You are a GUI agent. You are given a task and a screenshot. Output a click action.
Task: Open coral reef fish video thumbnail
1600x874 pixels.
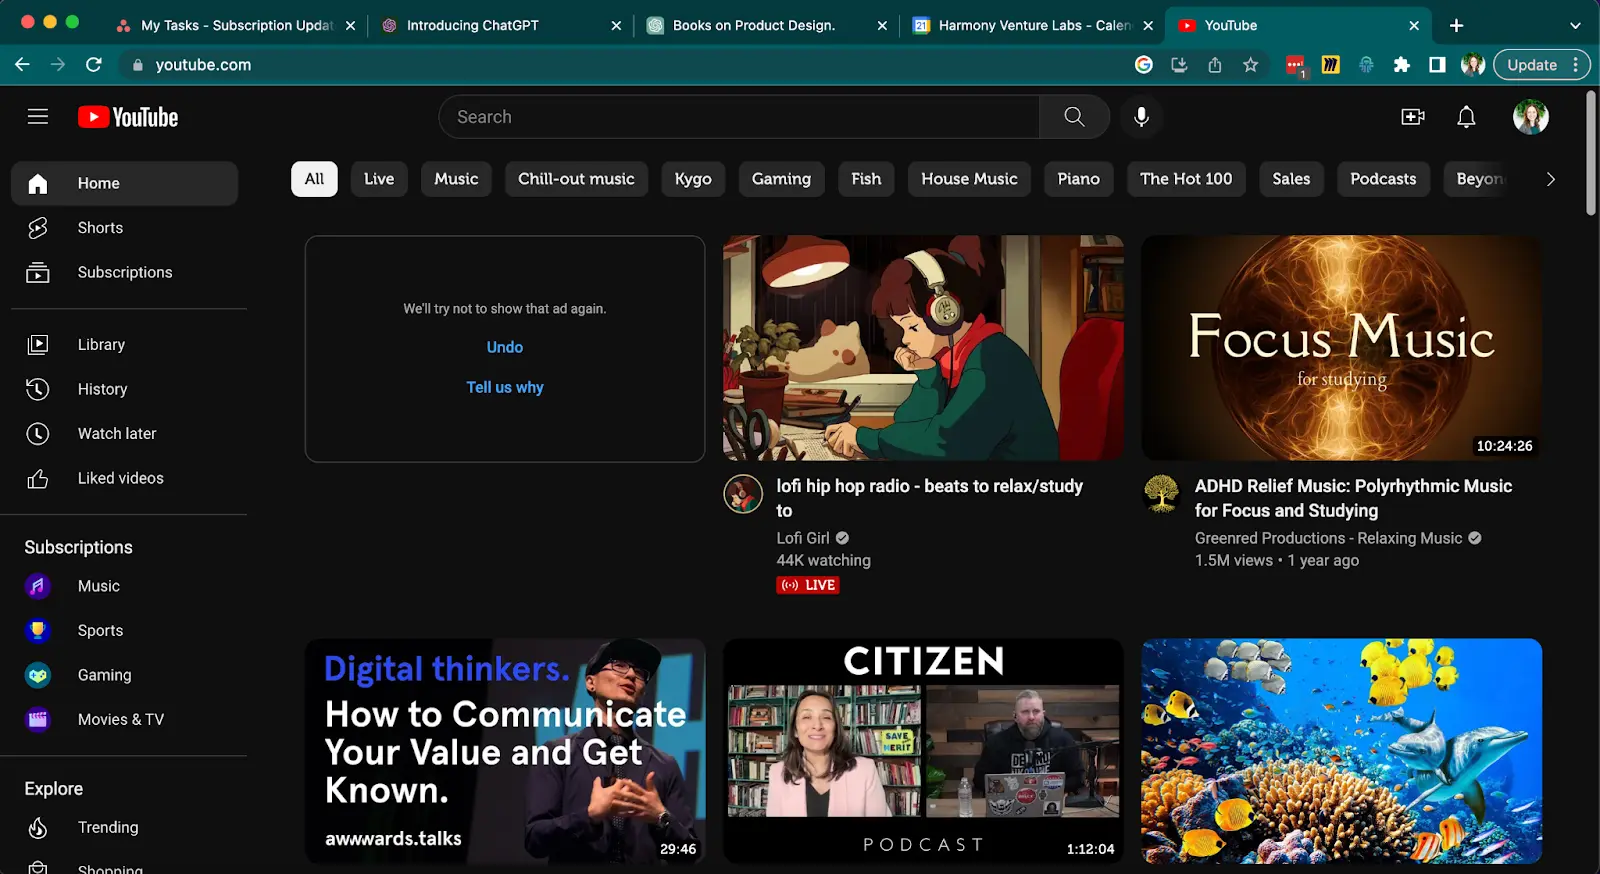(x=1342, y=751)
